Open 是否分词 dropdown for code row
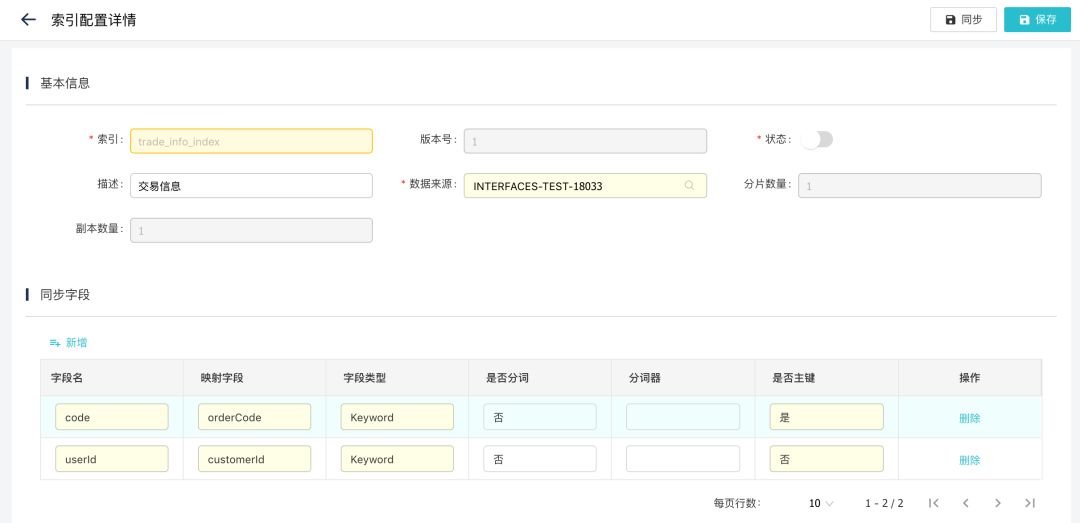 pos(539,417)
